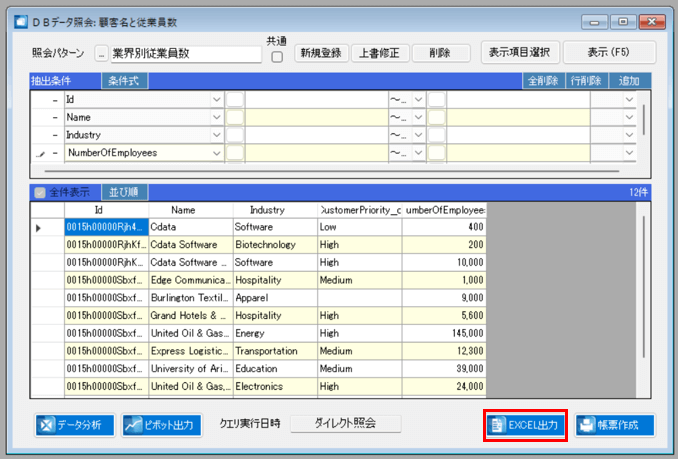Click the 表示項目選択 button
This screenshot has width=678, height=459.
click(520, 53)
